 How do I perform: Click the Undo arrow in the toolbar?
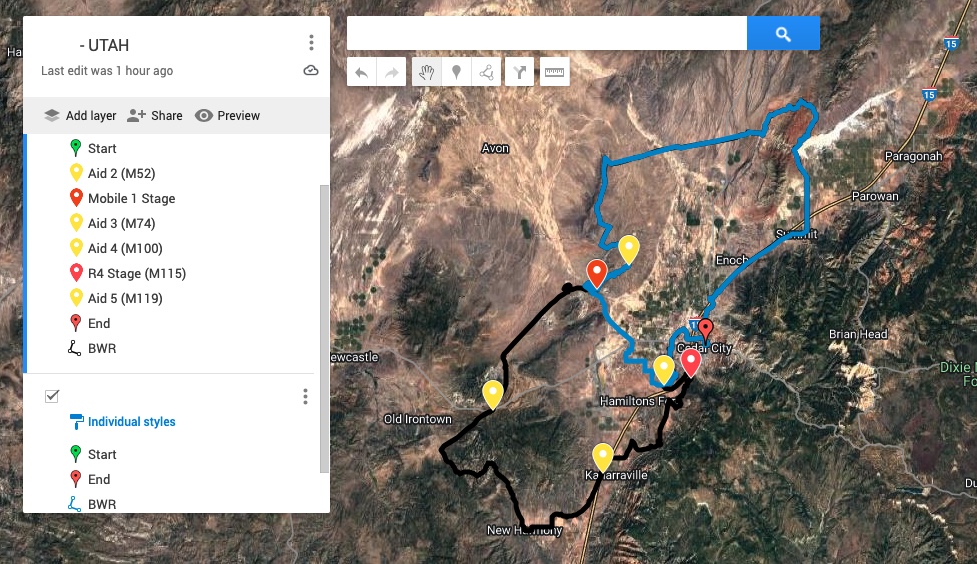coord(361,72)
